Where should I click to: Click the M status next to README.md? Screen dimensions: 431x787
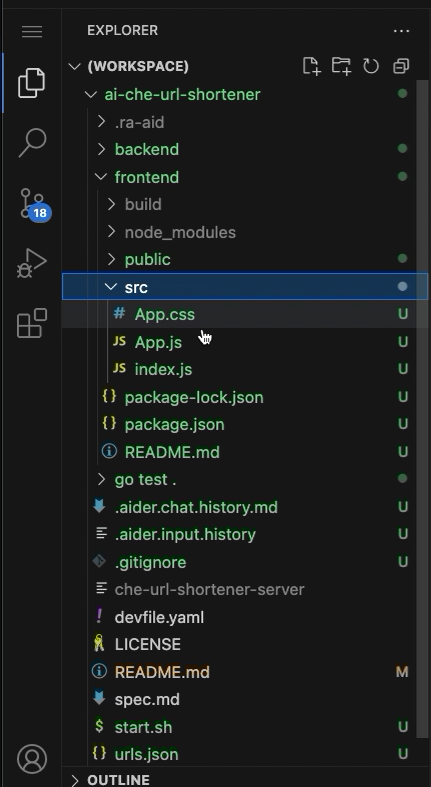[x=402, y=672]
